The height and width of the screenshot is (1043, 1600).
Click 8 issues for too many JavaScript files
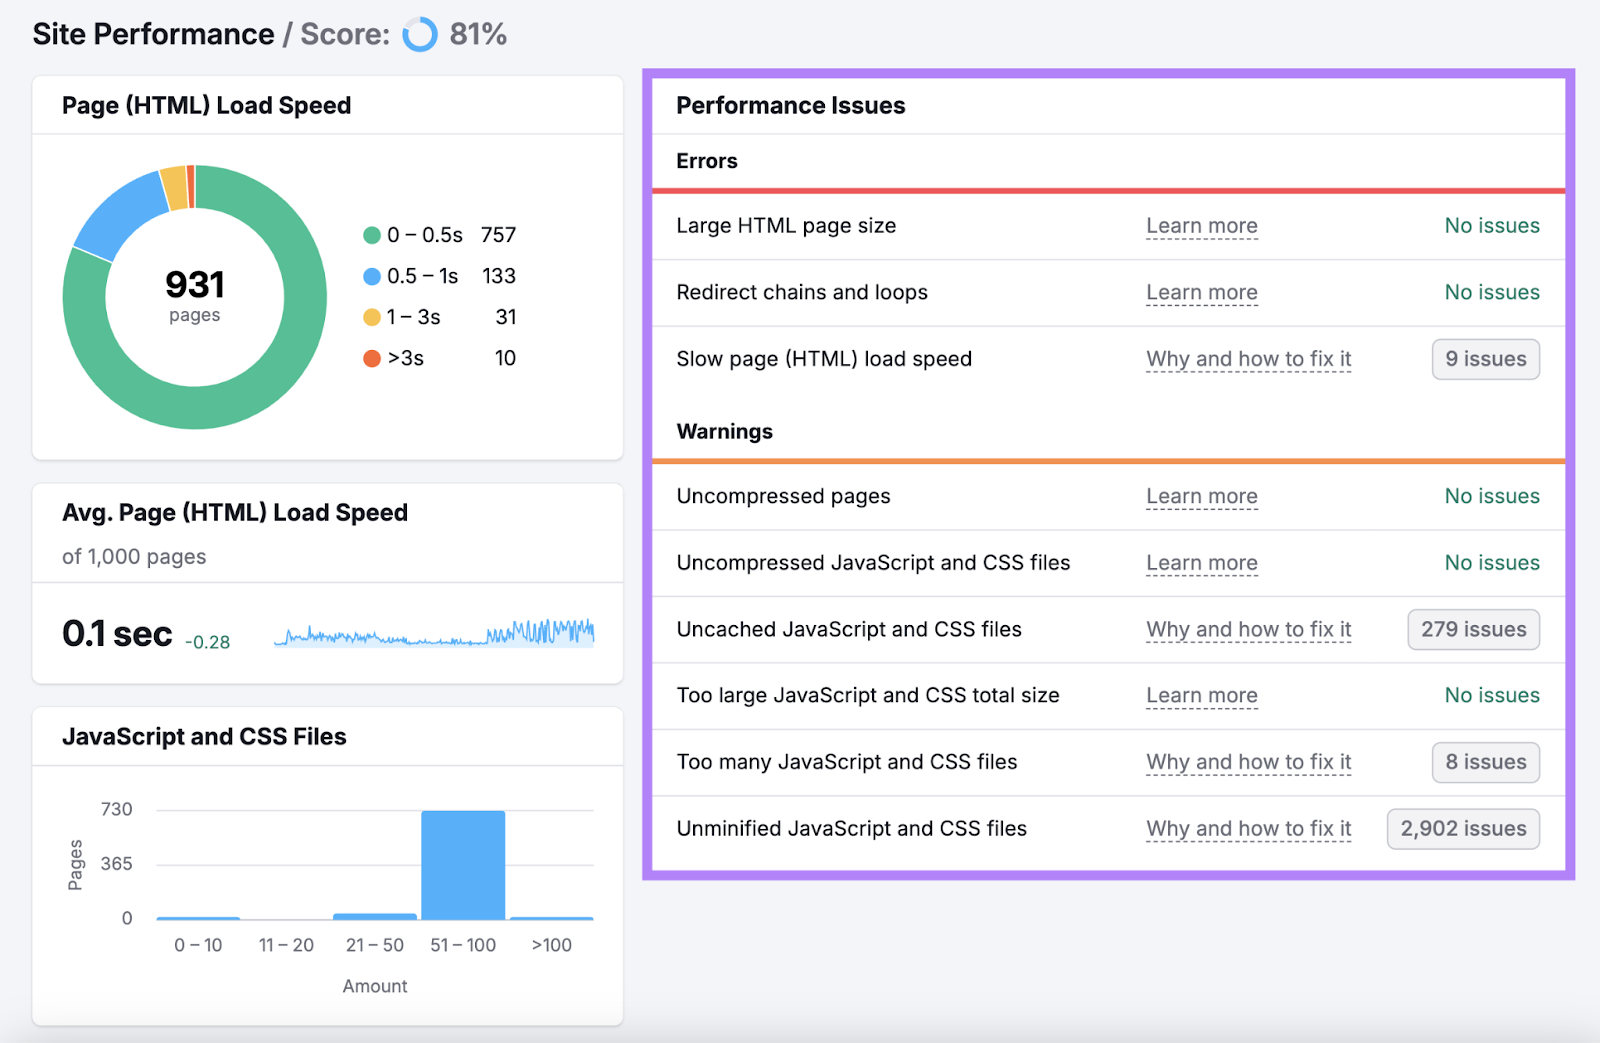pyautogui.click(x=1485, y=762)
